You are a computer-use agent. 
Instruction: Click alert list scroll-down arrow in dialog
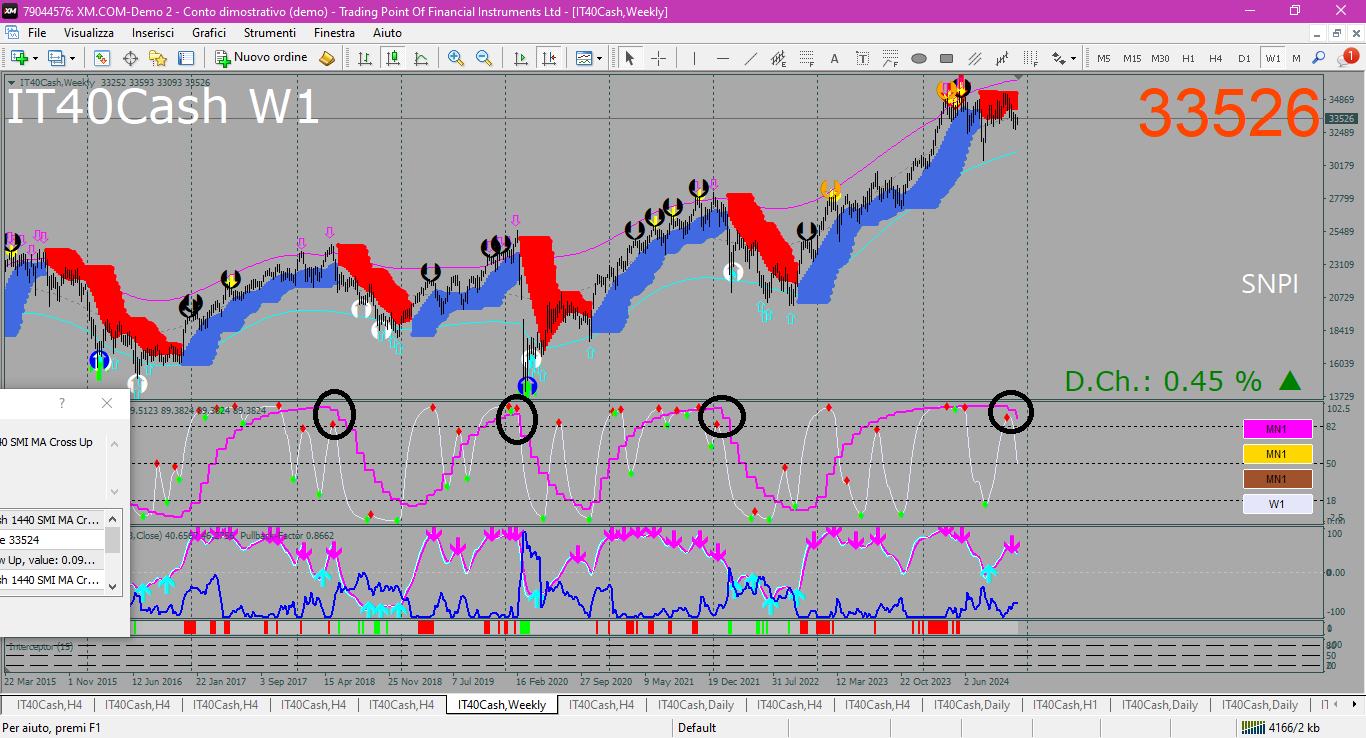[x=113, y=586]
